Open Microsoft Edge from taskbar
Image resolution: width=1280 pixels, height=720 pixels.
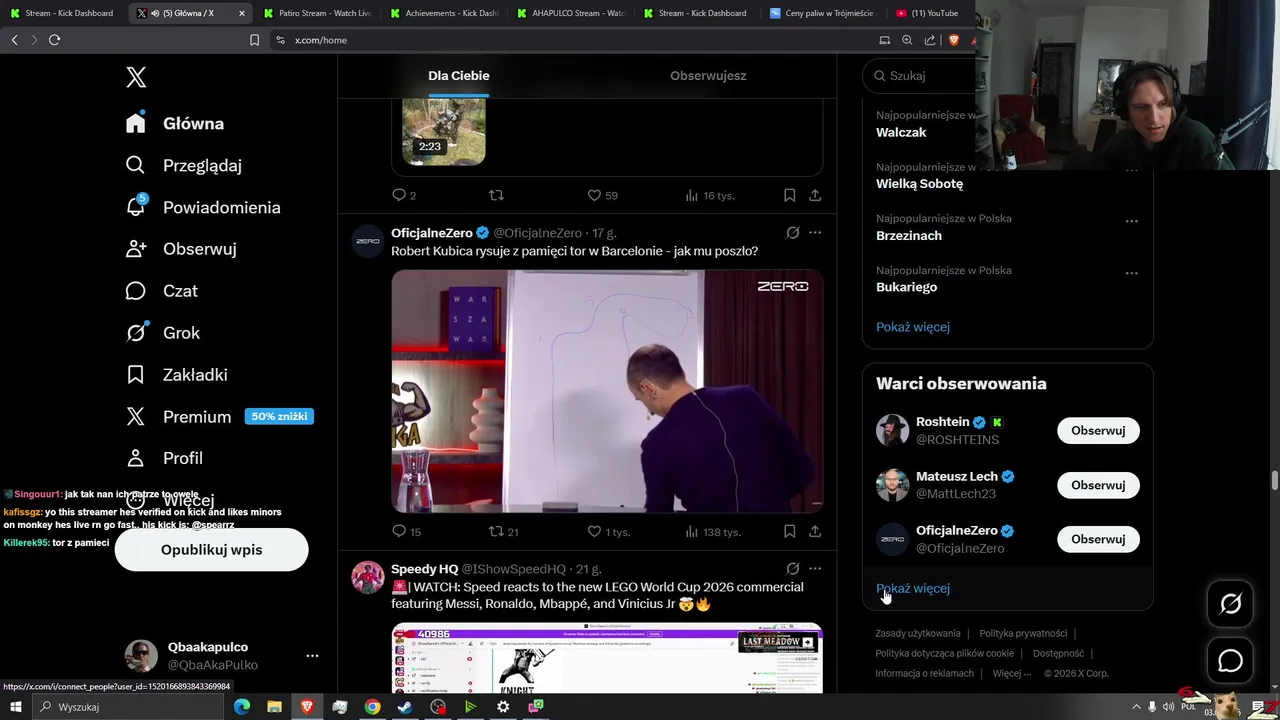coord(242,707)
